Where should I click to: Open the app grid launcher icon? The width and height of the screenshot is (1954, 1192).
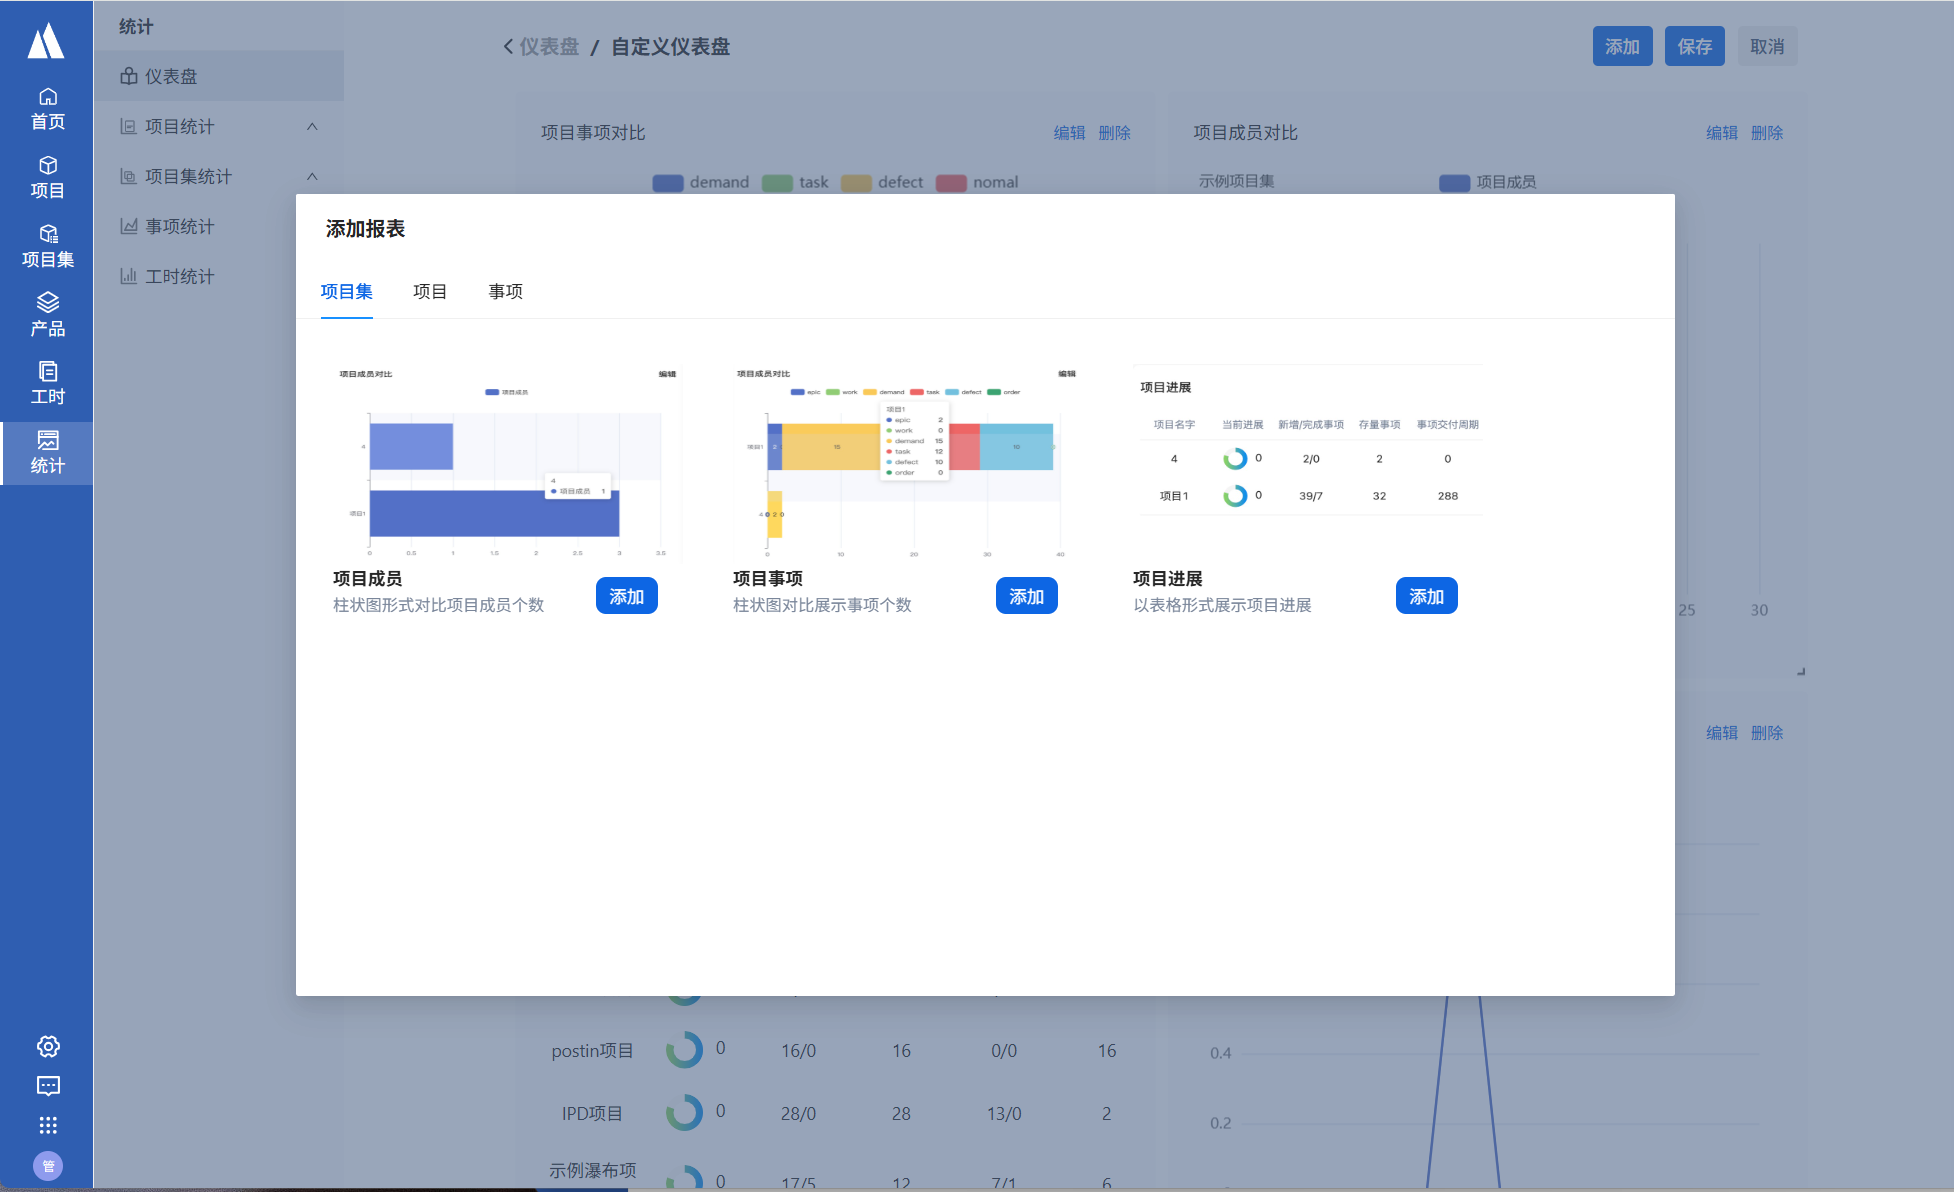[48, 1125]
